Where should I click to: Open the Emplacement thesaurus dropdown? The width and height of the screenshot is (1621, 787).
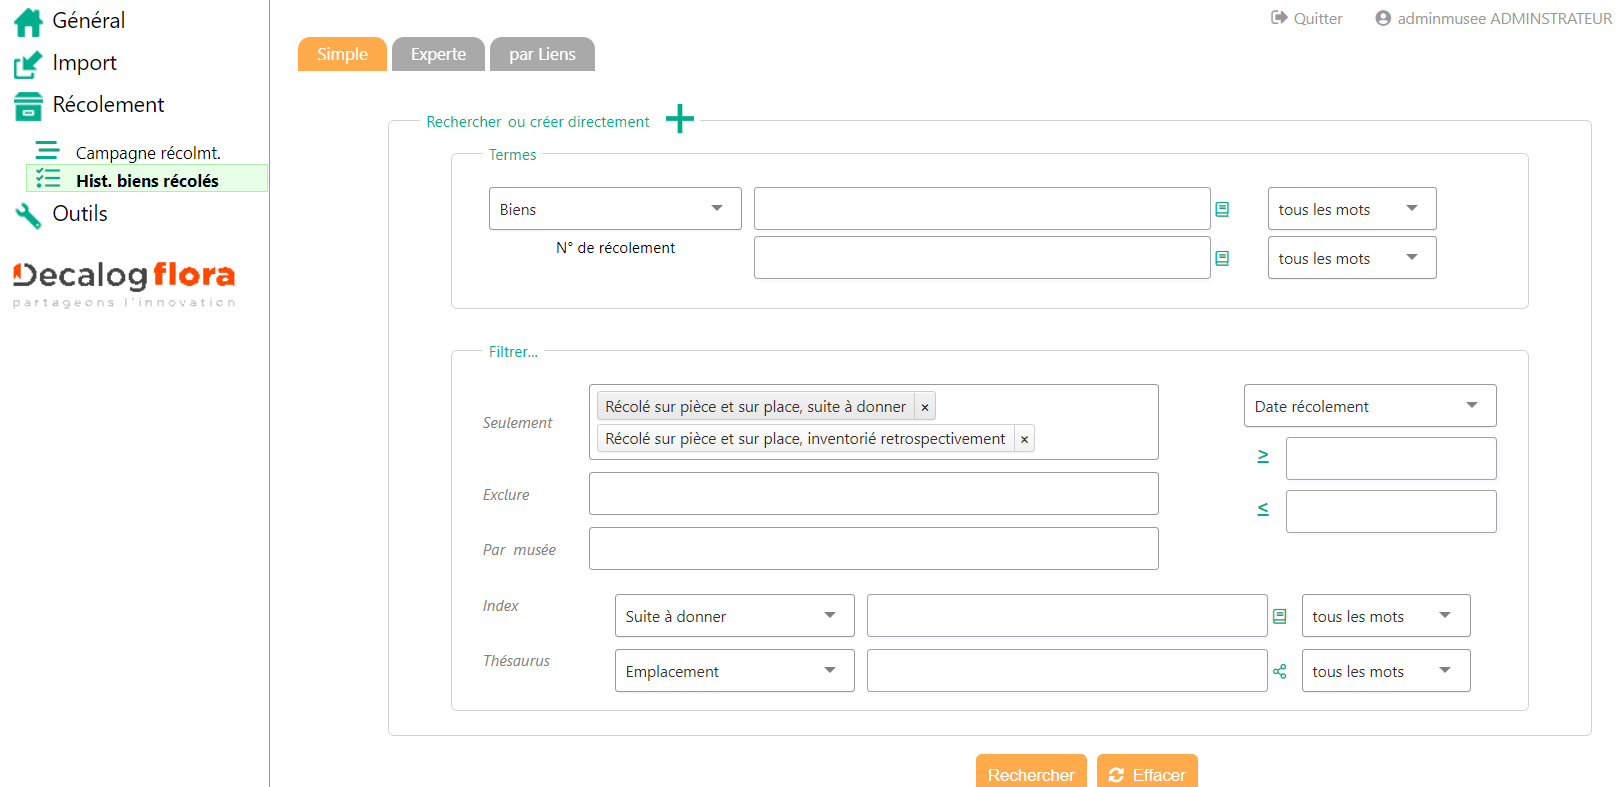click(733, 671)
